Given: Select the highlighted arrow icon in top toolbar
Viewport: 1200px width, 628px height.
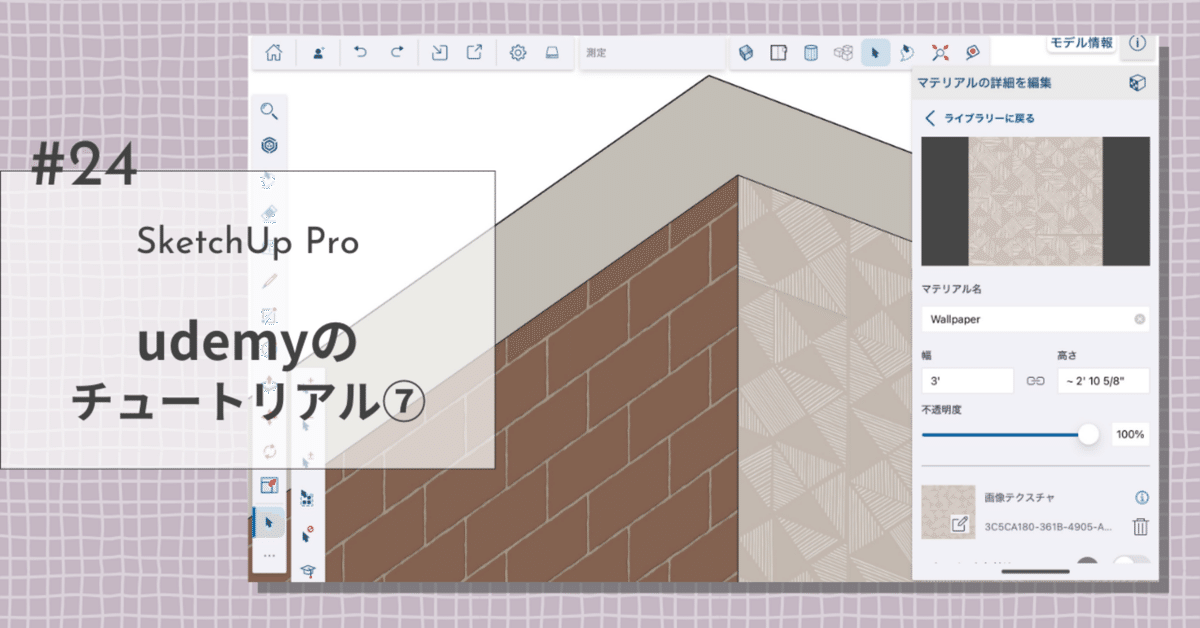Looking at the screenshot, I should coord(876,53).
